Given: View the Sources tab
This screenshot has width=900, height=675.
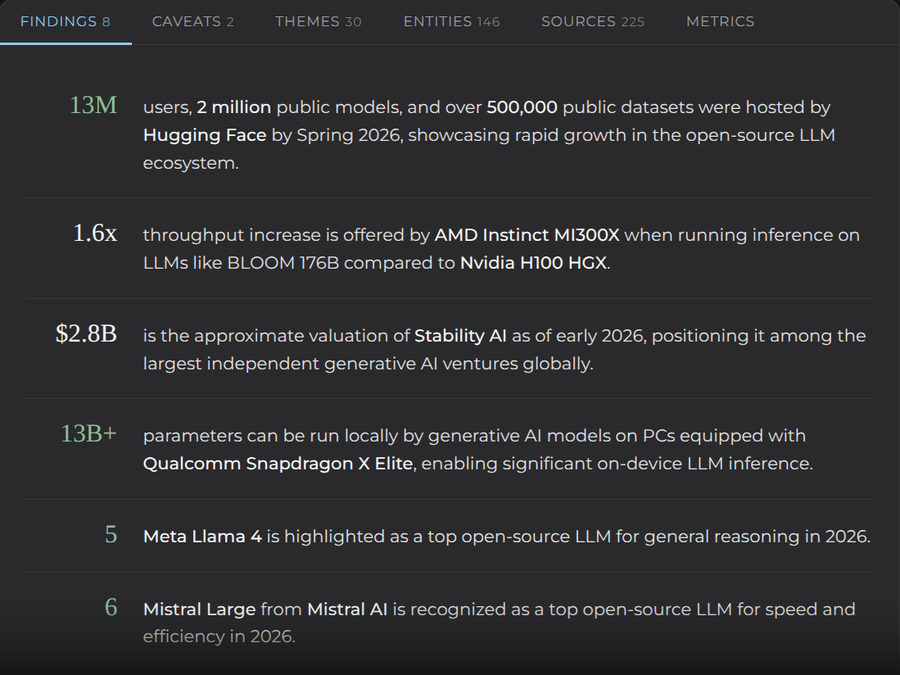Looking at the screenshot, I should (x=593, y=22).
